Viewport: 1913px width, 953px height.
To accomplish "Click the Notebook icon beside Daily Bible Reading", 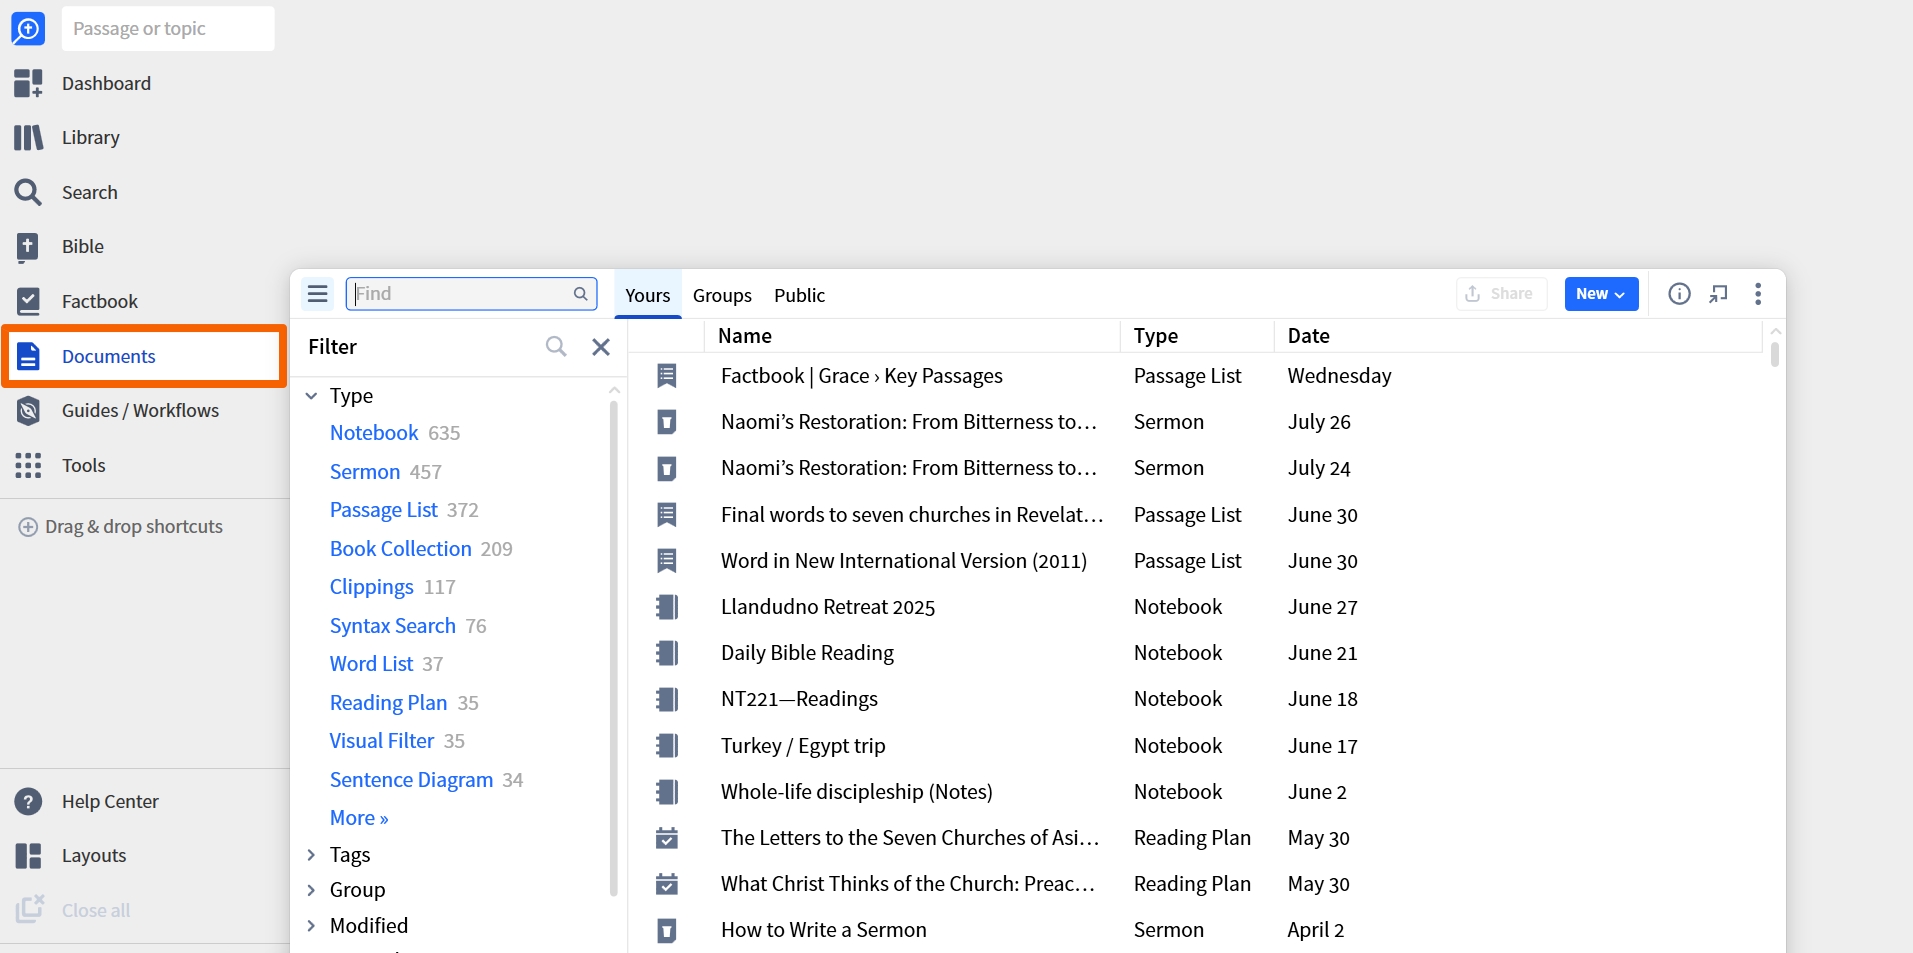I will 667,653.
